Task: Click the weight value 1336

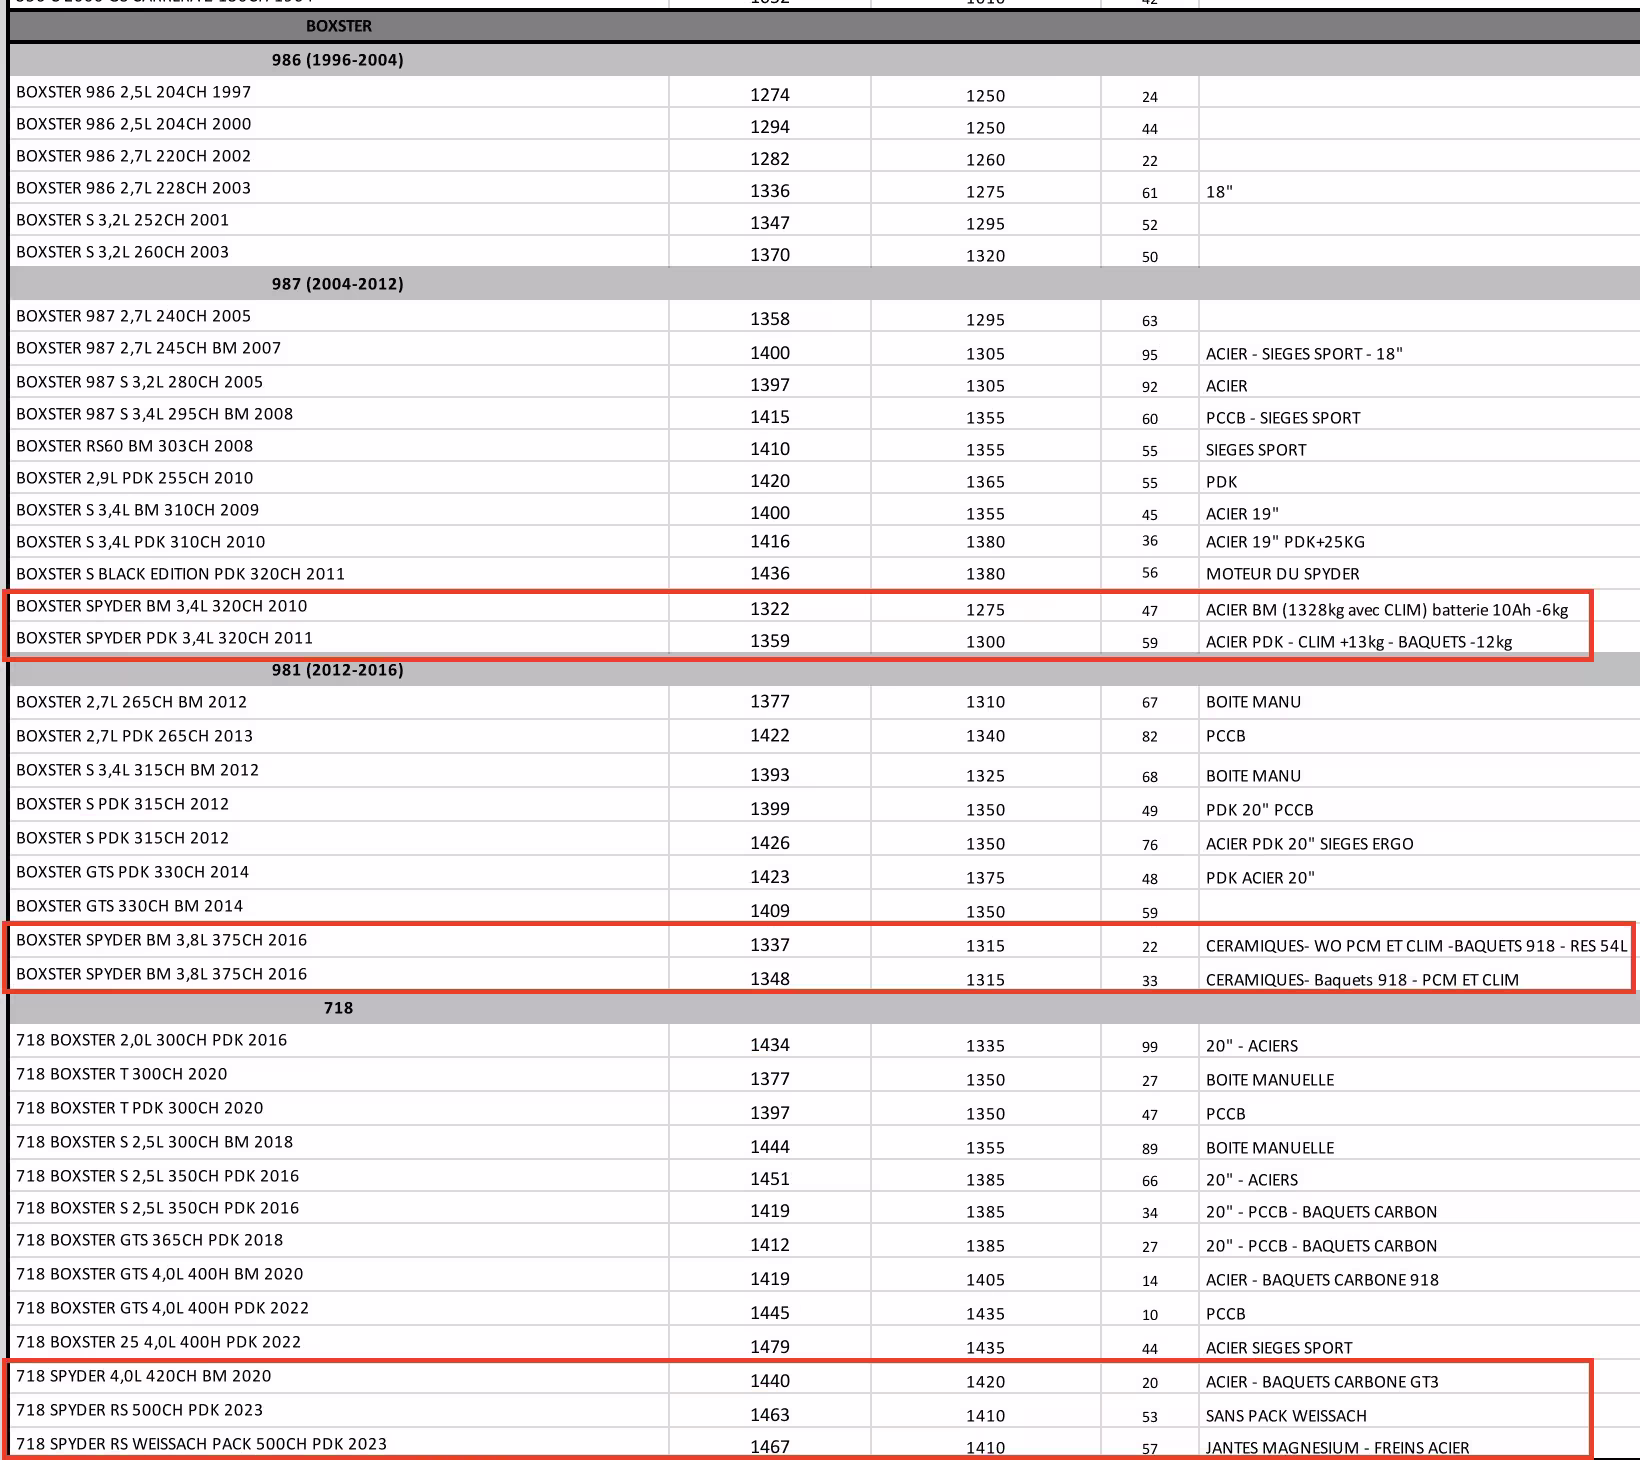Action: pos(770,191)
